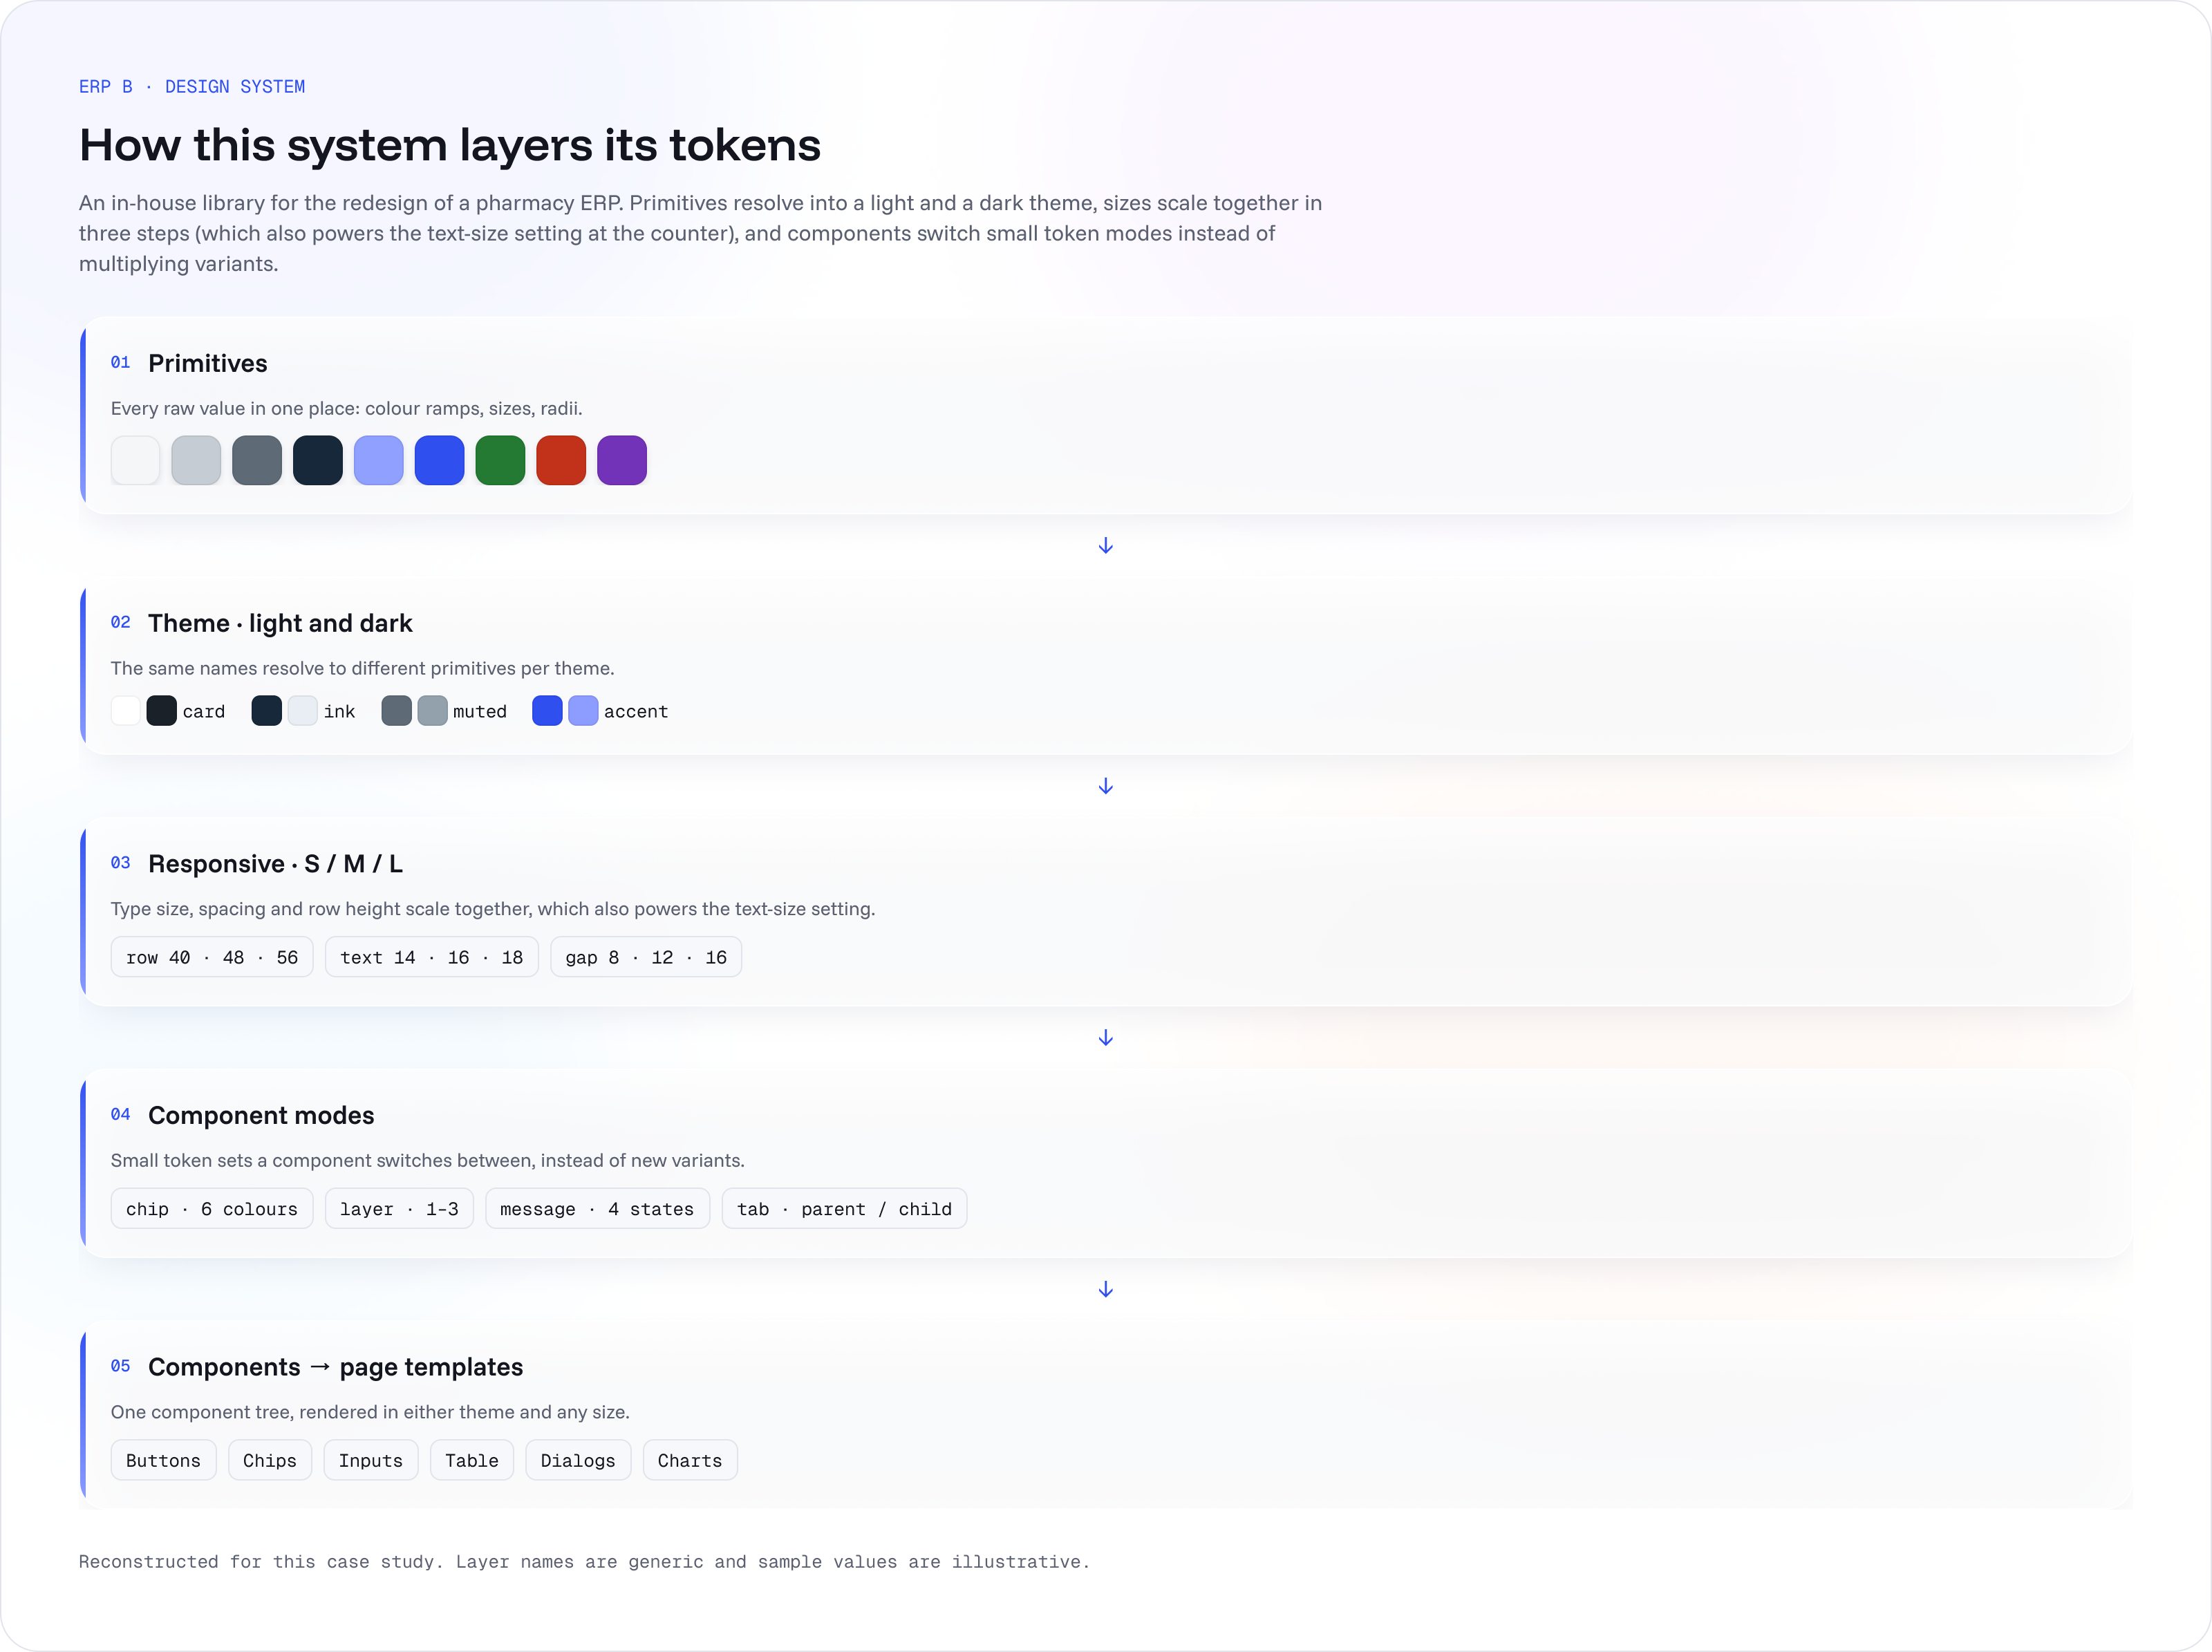Pick the green primitive swatch
Screen dimensions: 2212x1652
click(x=501, y=460)
